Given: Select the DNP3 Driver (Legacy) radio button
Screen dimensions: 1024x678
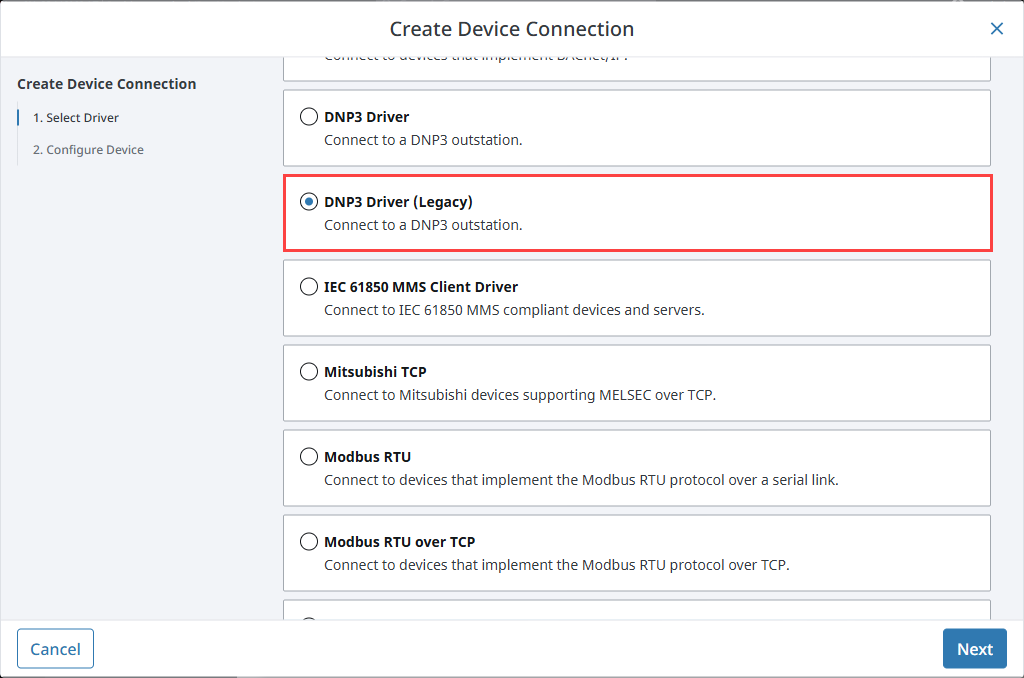Looking at the screenshot, I should coord(309,201).
